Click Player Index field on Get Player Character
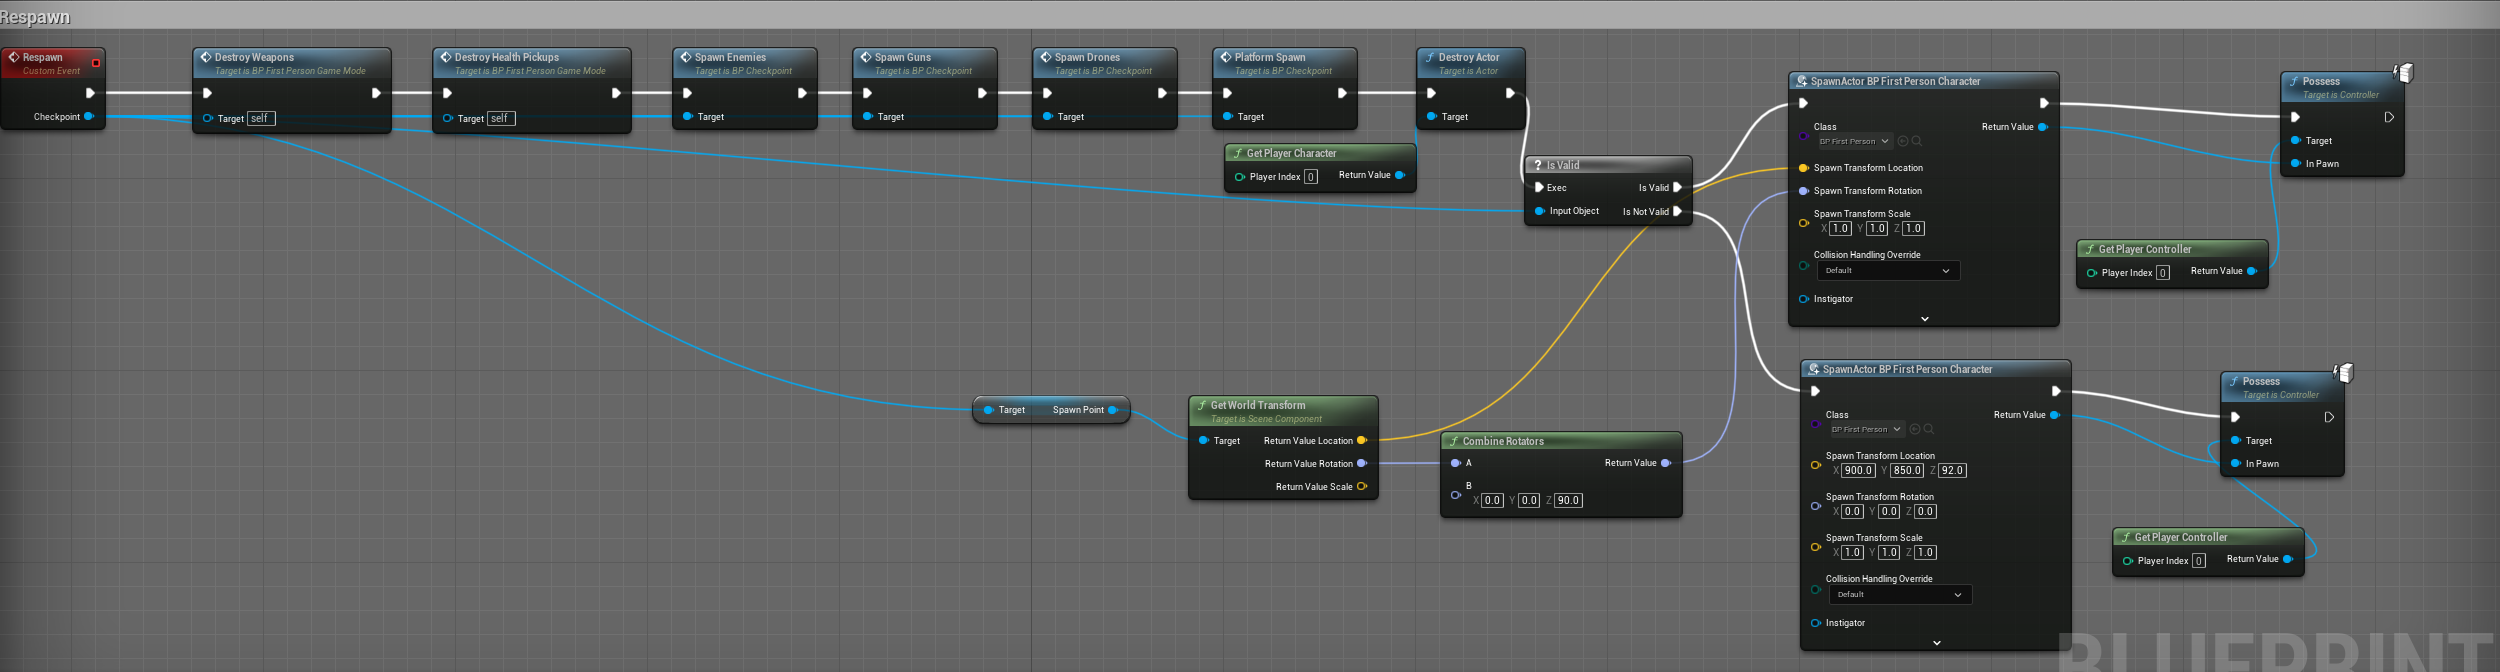2500x672 pixels. click(x=1311, y=177)
